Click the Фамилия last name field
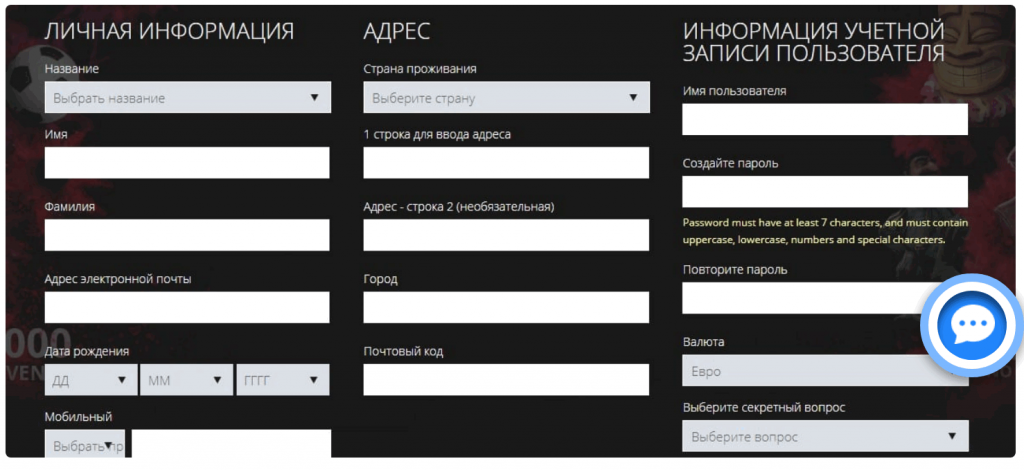 (187, 235)
